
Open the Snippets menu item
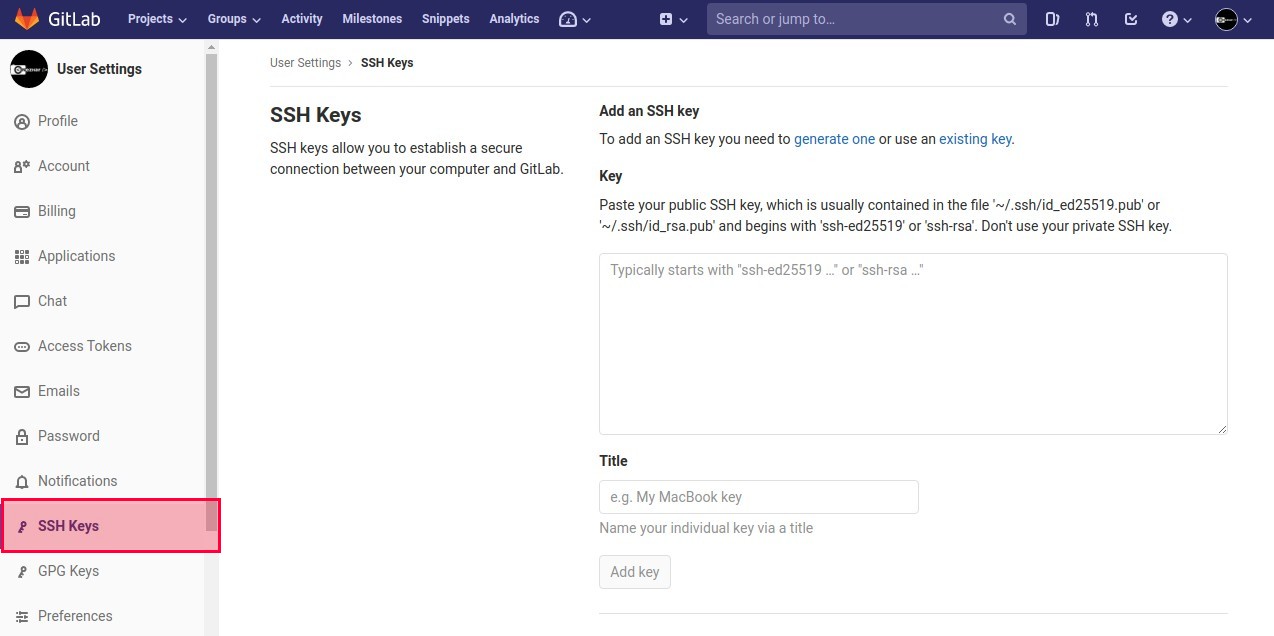click(446, 19)
